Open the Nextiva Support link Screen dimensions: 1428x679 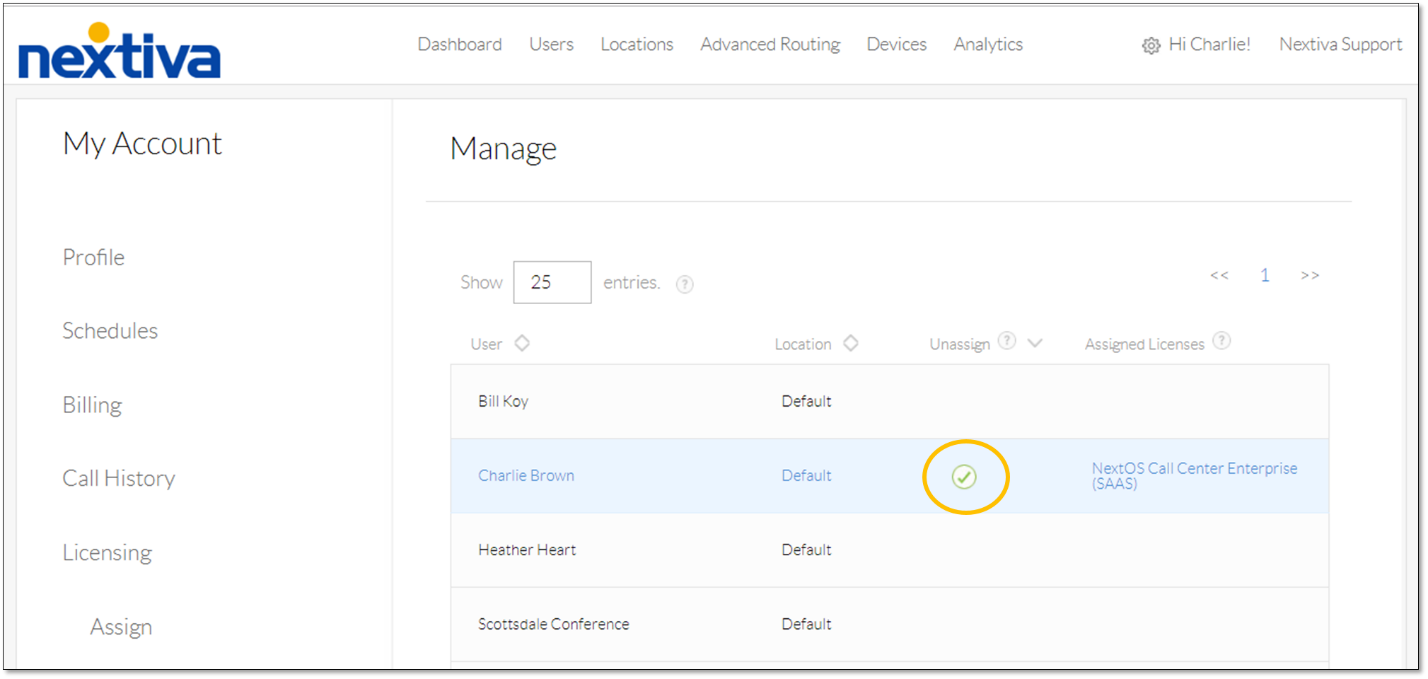(x=1341, y=44)
